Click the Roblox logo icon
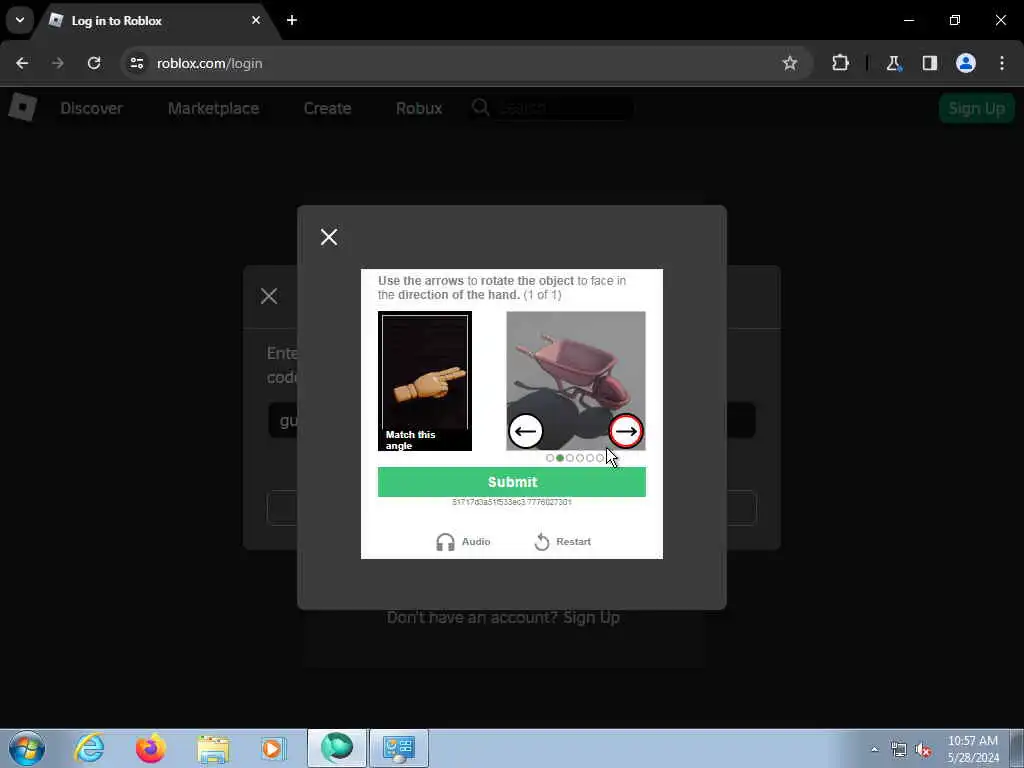This screenshot has height=768, width=1024. (23, 107)
